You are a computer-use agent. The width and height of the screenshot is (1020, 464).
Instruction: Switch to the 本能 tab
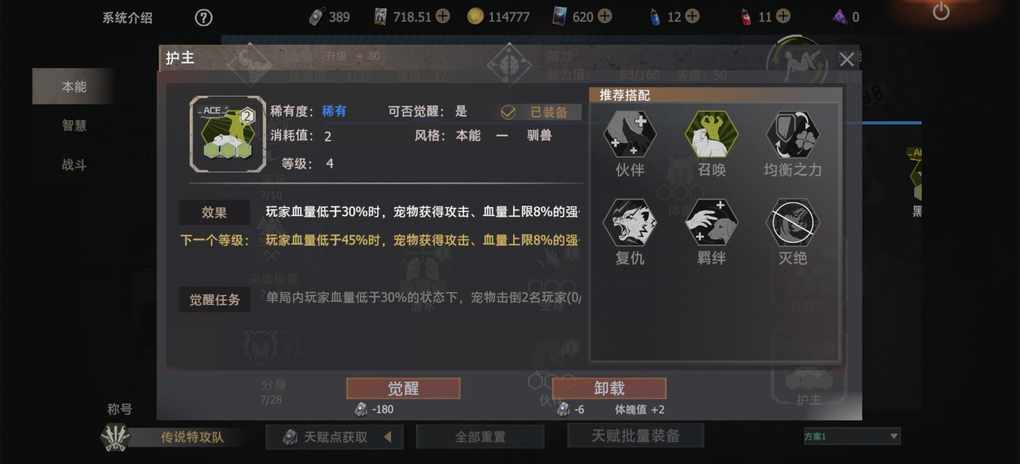coord(74,86)
